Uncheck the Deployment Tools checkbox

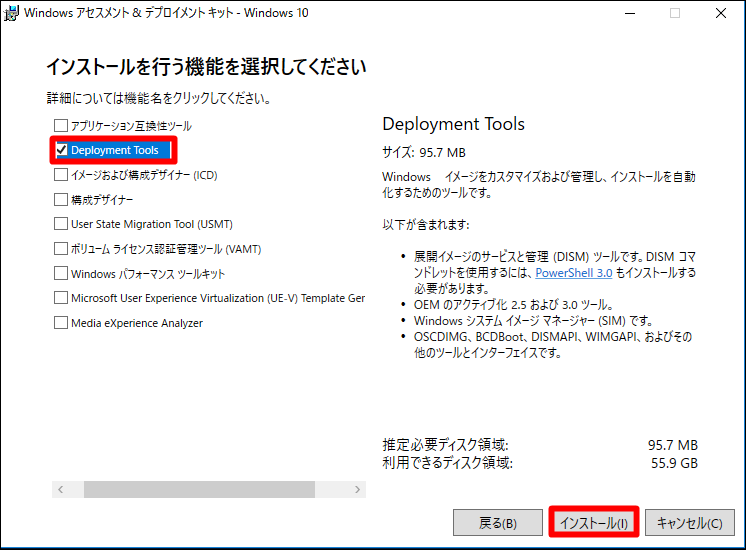61,150
